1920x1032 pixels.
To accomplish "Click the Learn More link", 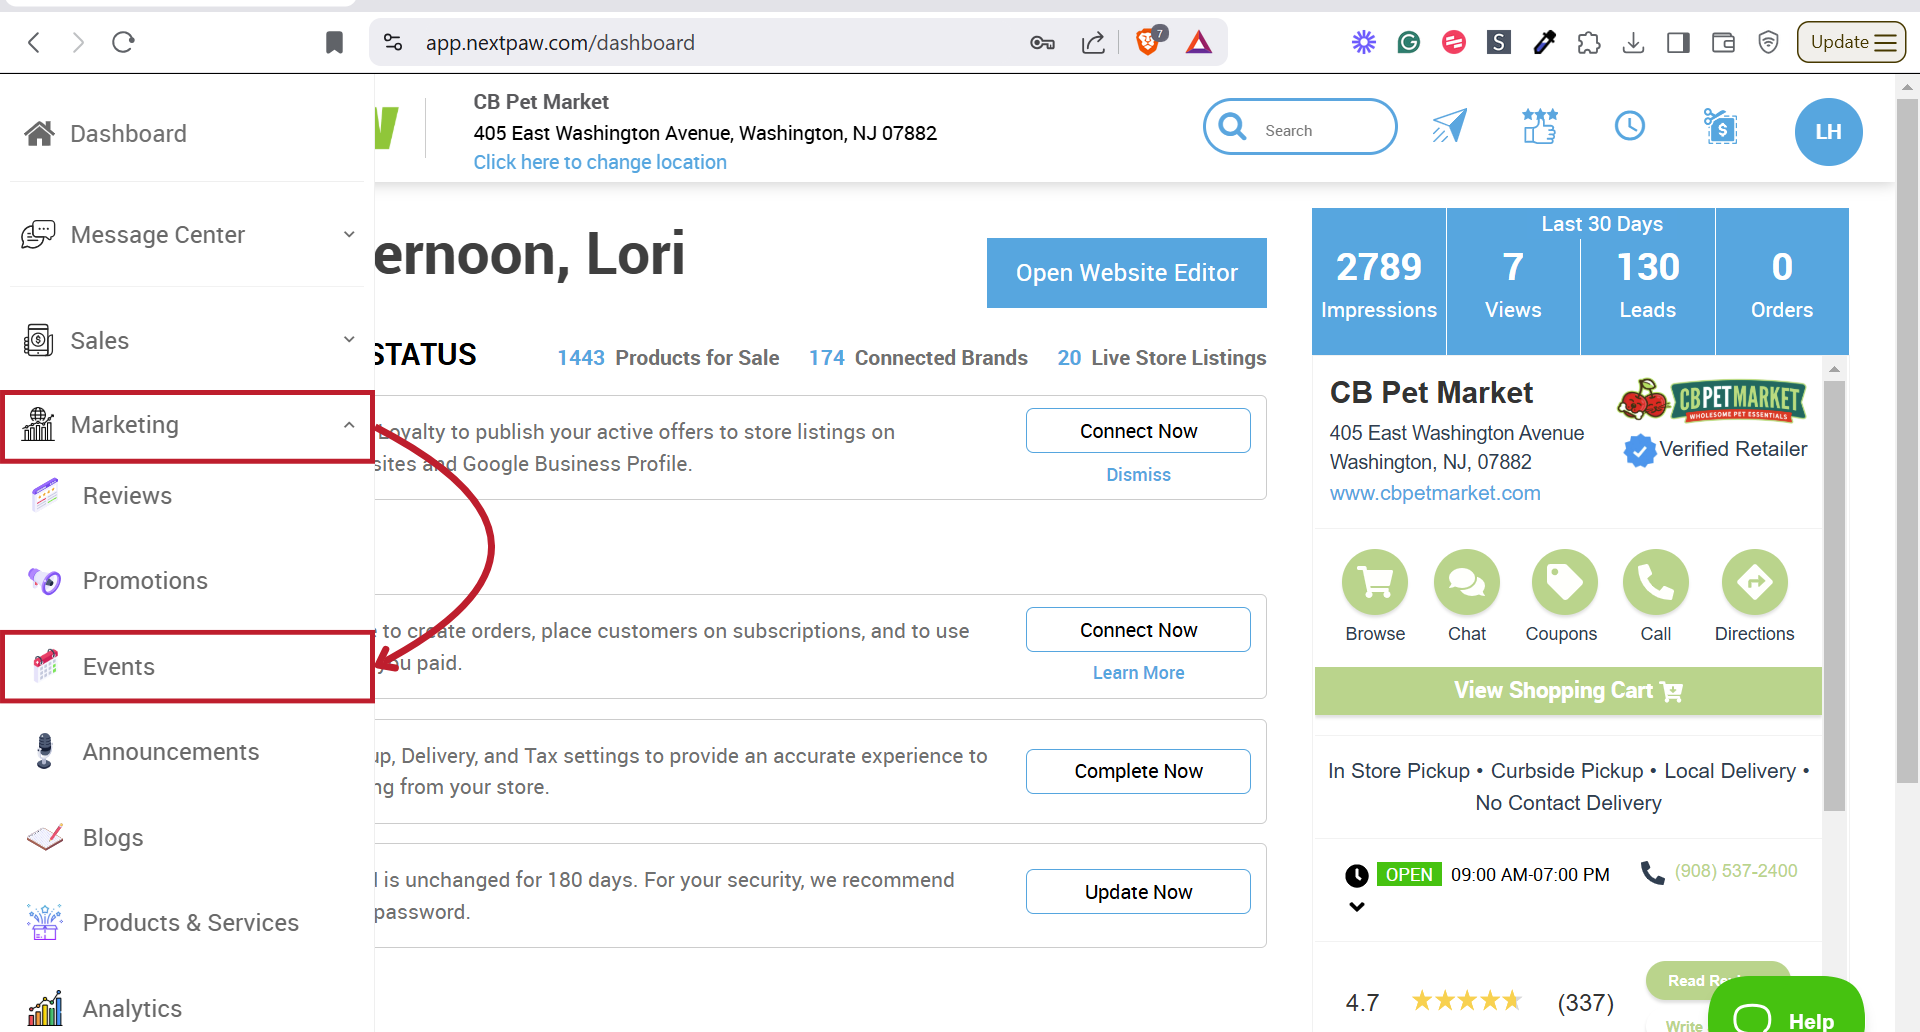I will [x=1138, y=673].
